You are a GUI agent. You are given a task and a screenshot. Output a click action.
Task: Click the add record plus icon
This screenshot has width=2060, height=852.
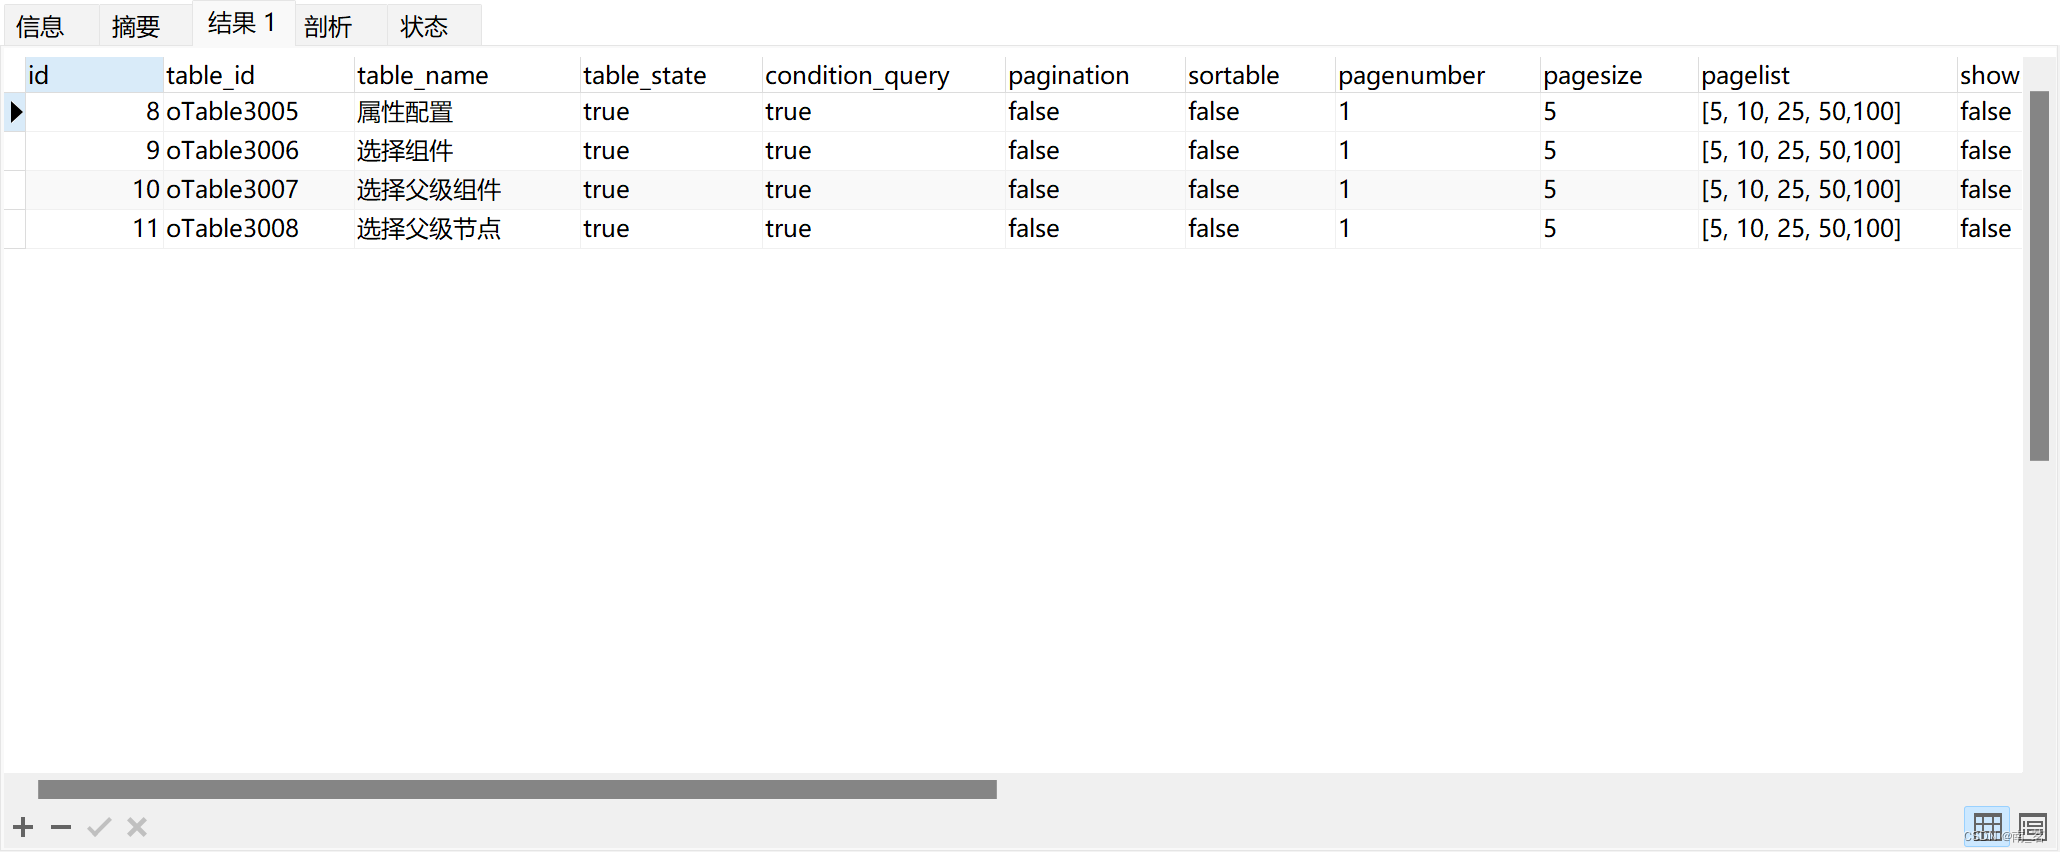(x=23, y=827)
